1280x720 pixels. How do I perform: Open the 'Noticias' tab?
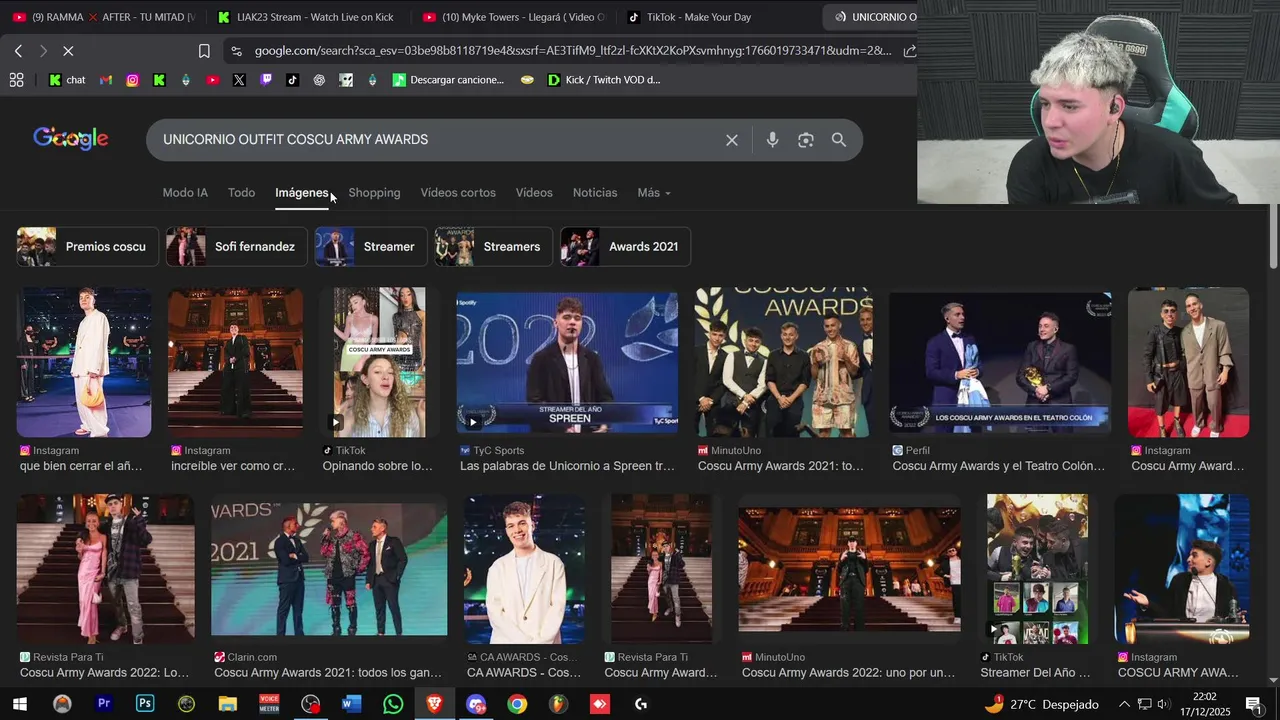[595, 193]
